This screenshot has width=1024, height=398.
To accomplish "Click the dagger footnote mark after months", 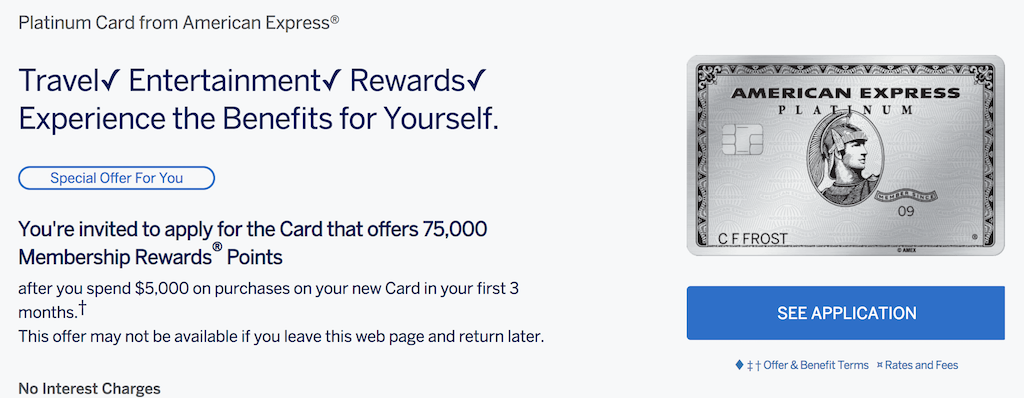I will point(83,307).
